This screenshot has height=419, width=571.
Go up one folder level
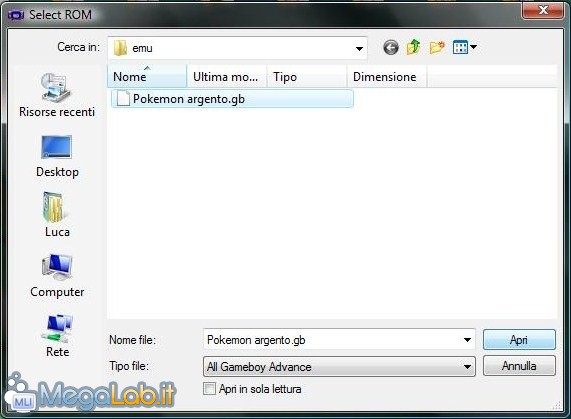(x=414, y=47)
